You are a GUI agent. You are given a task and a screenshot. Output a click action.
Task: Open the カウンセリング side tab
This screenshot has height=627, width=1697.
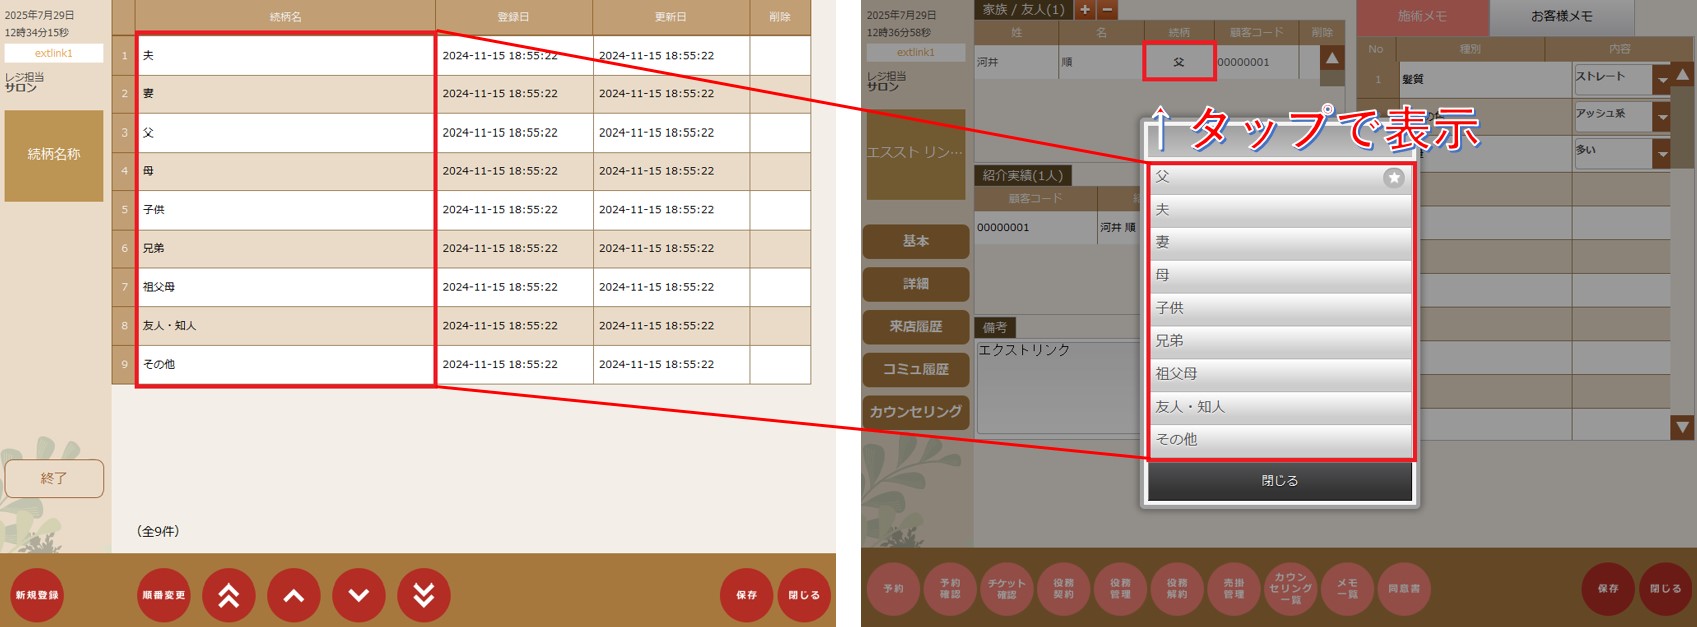(916, 412)
